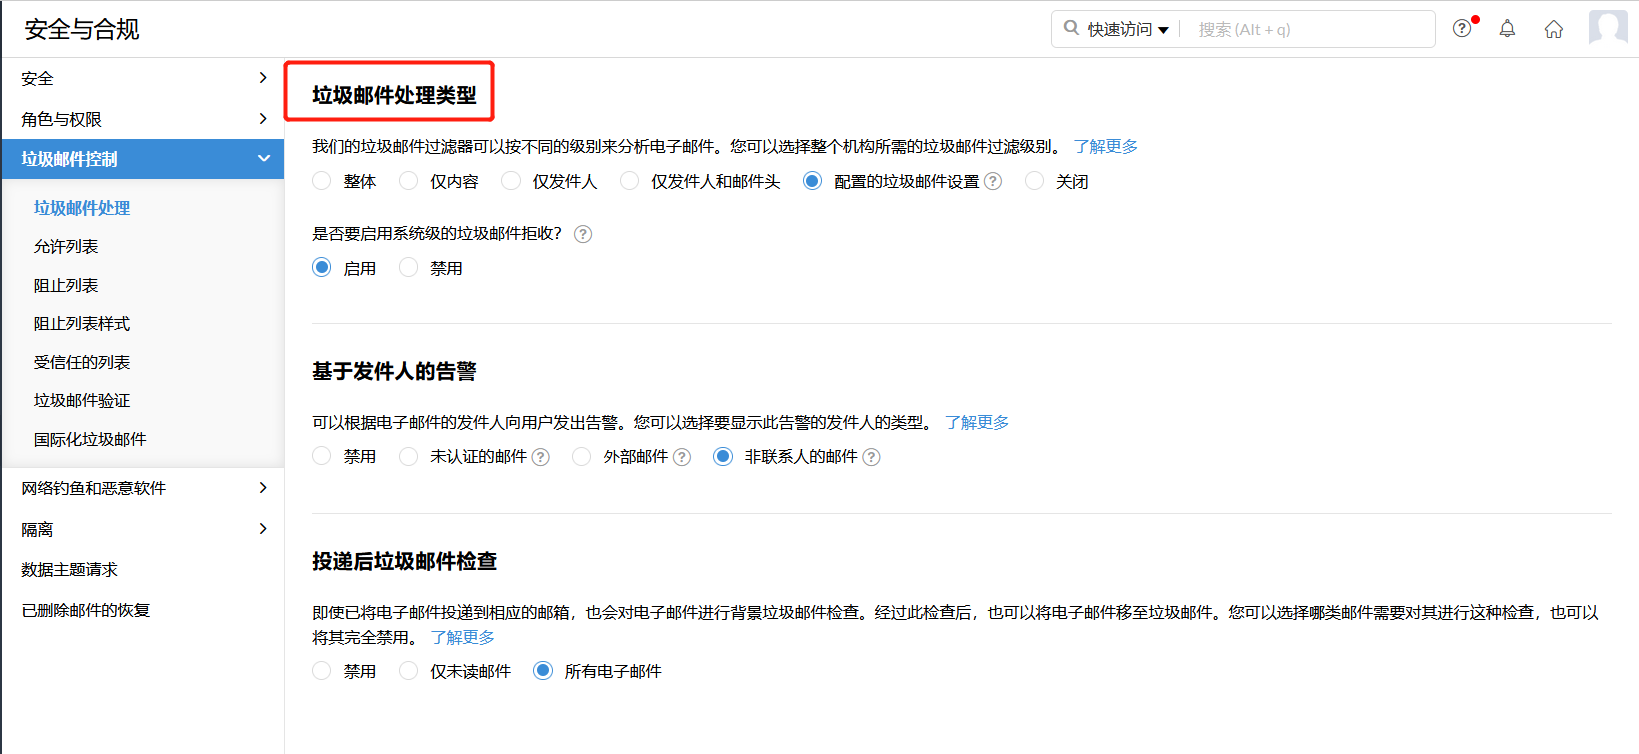Image resolution: width=1639 pixels, height=754 pixels.
Task: Click the help question mark icon in header
Action: 1462,29
